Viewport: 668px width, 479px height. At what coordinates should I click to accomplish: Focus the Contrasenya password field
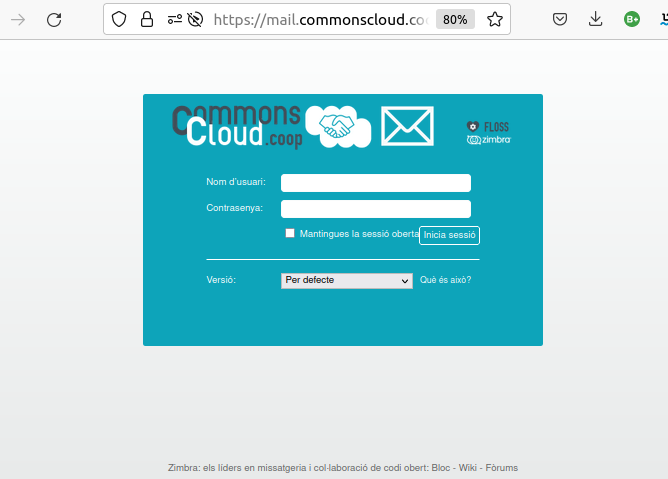pos(376,209)
